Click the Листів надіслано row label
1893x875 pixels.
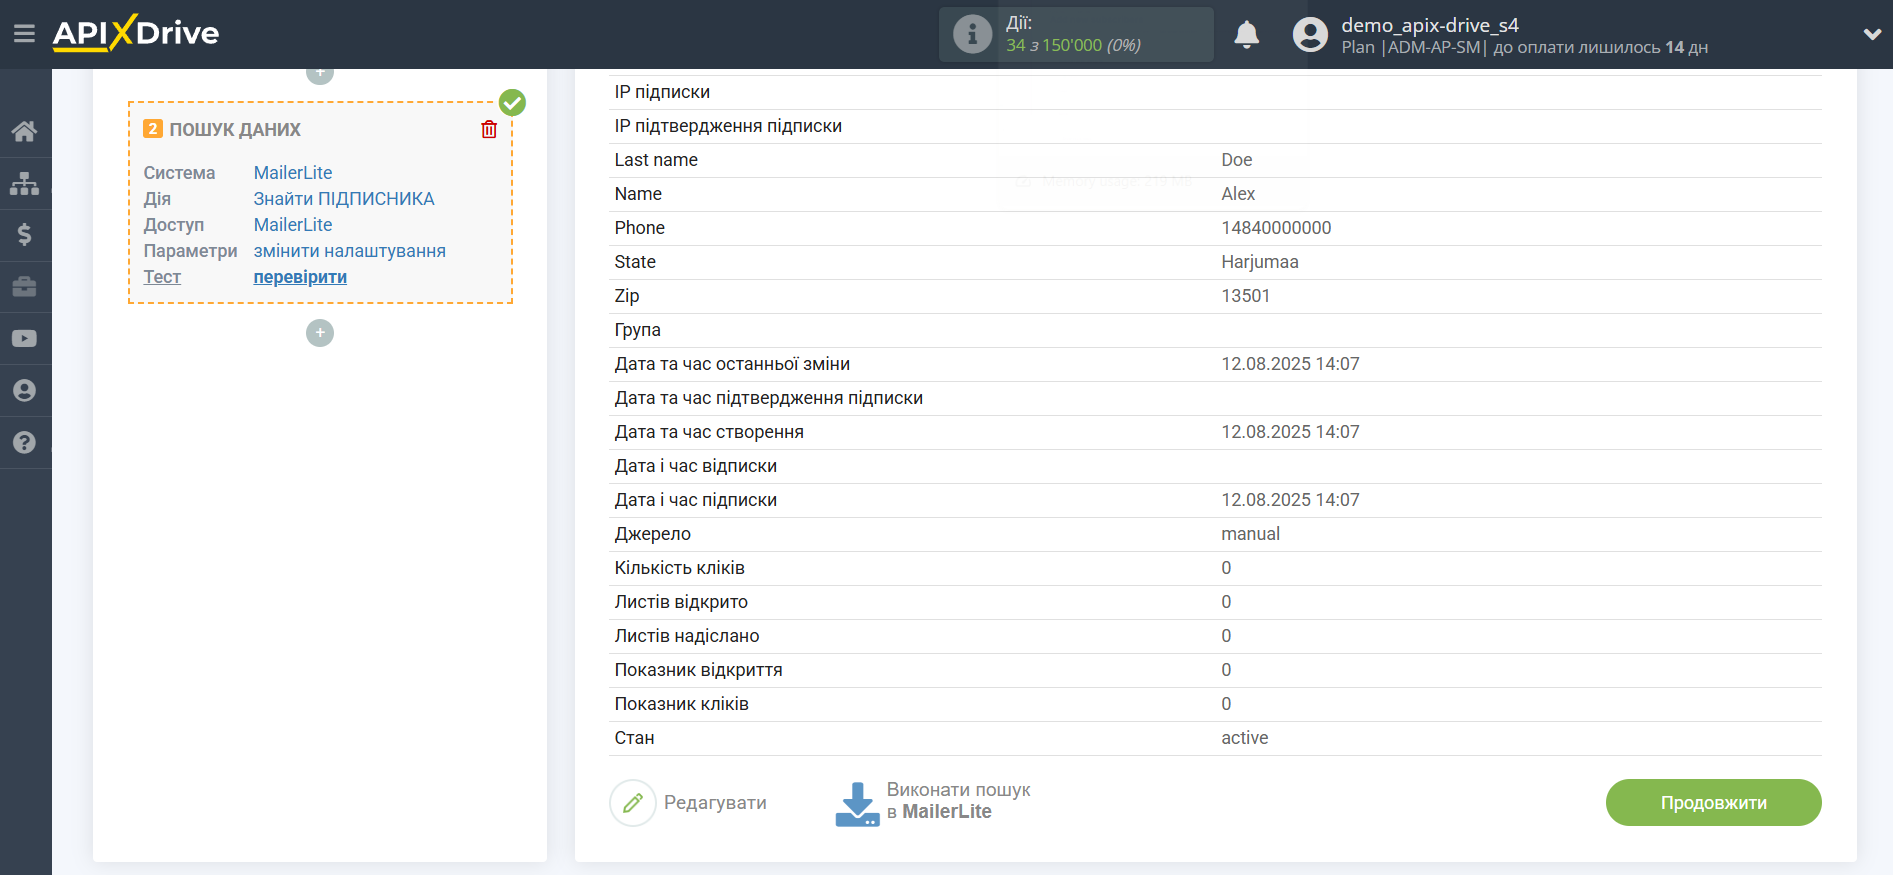click(x=687, y=636)
